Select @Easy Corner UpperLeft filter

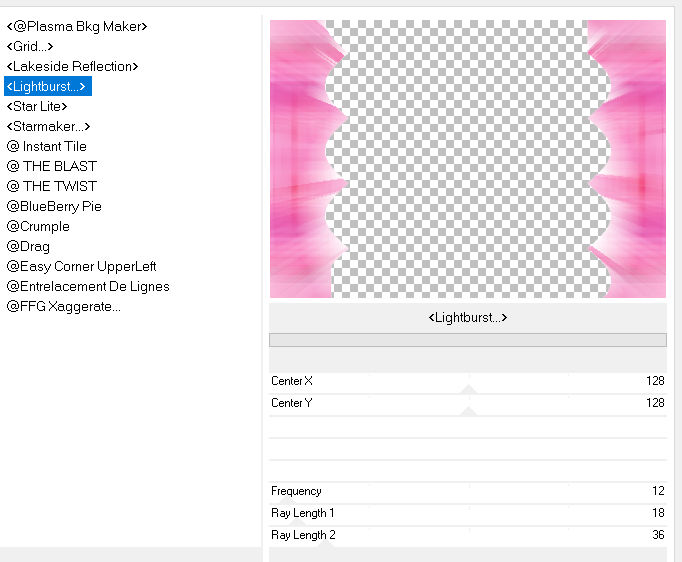pos(81,266)
